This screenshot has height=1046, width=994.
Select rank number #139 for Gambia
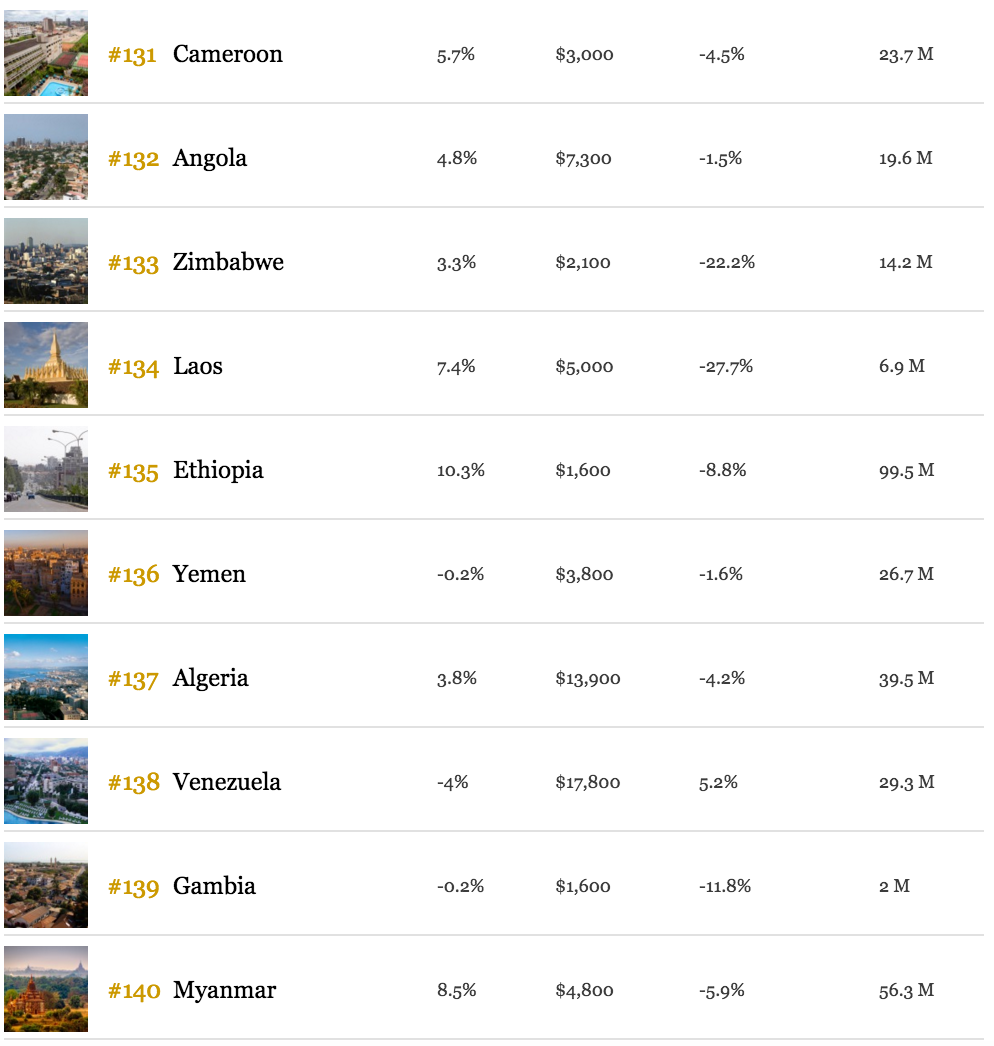[x=133, y=888]
